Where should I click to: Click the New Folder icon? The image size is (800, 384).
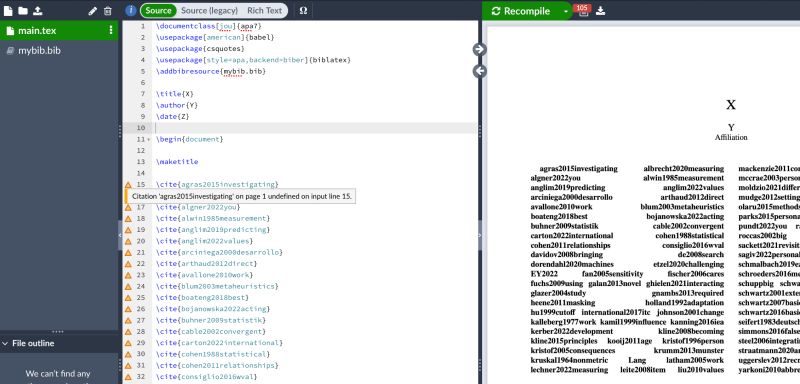23,11
